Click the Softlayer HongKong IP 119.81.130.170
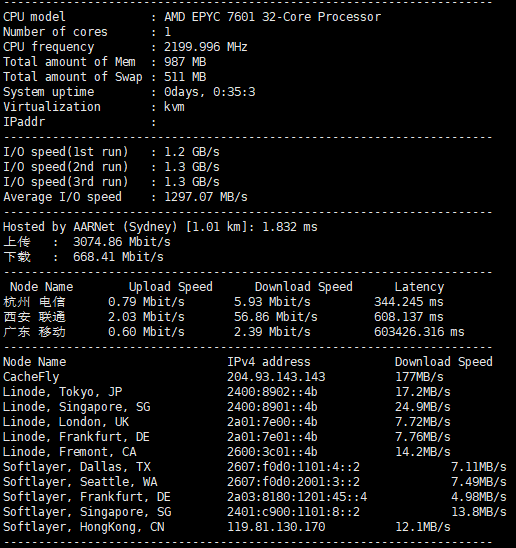 pyautogui.click(x=276, y=527)
